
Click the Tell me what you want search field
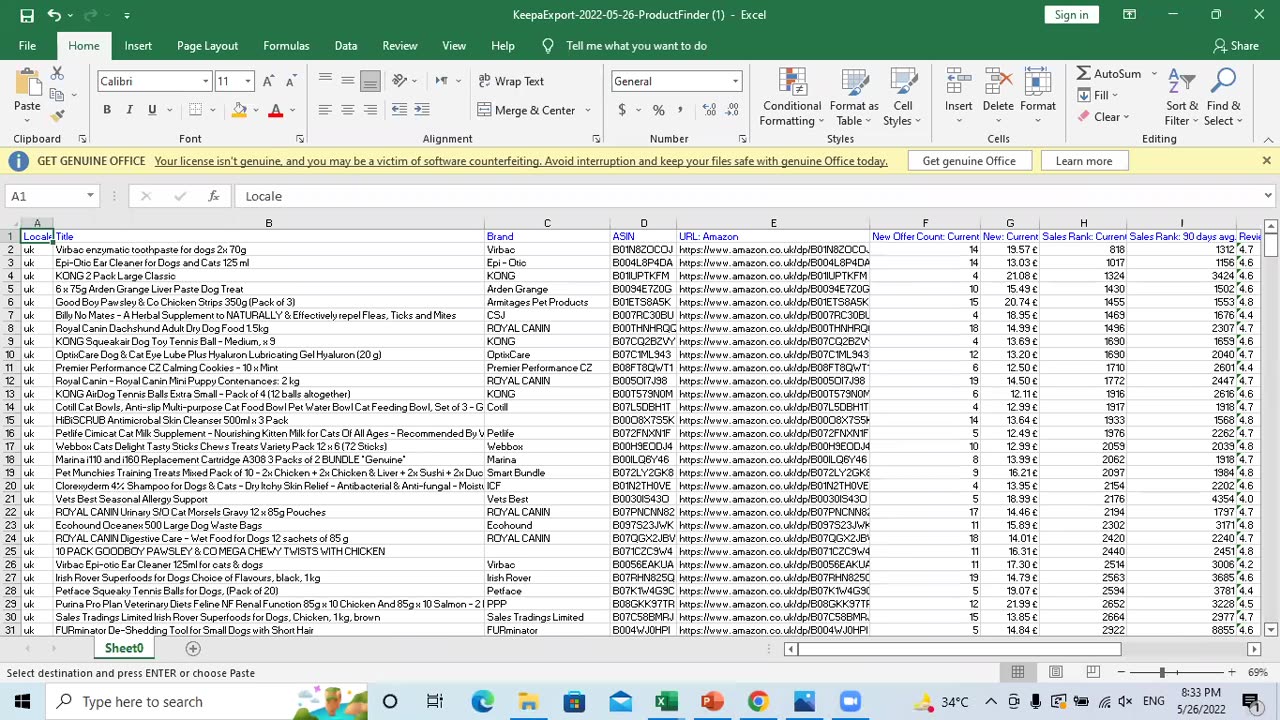[636, 46]
